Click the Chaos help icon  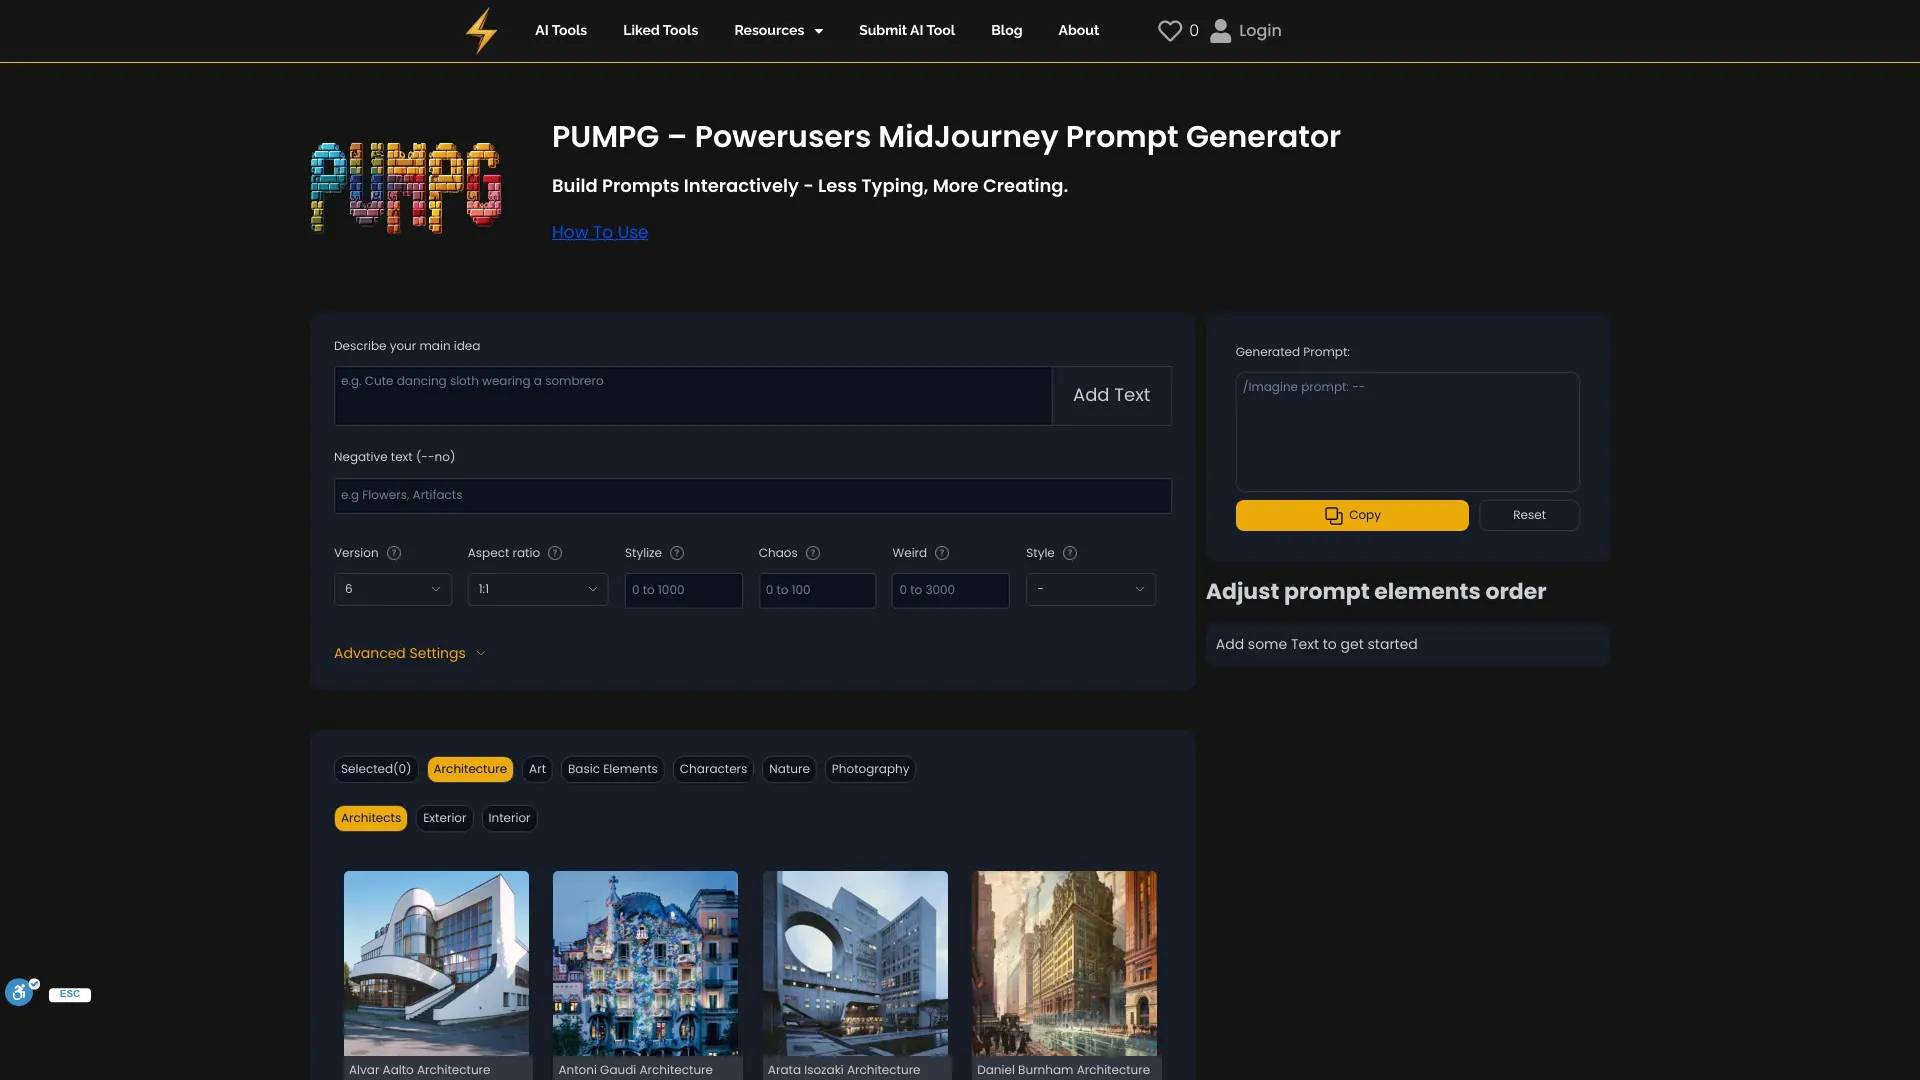tap(813, 553)
